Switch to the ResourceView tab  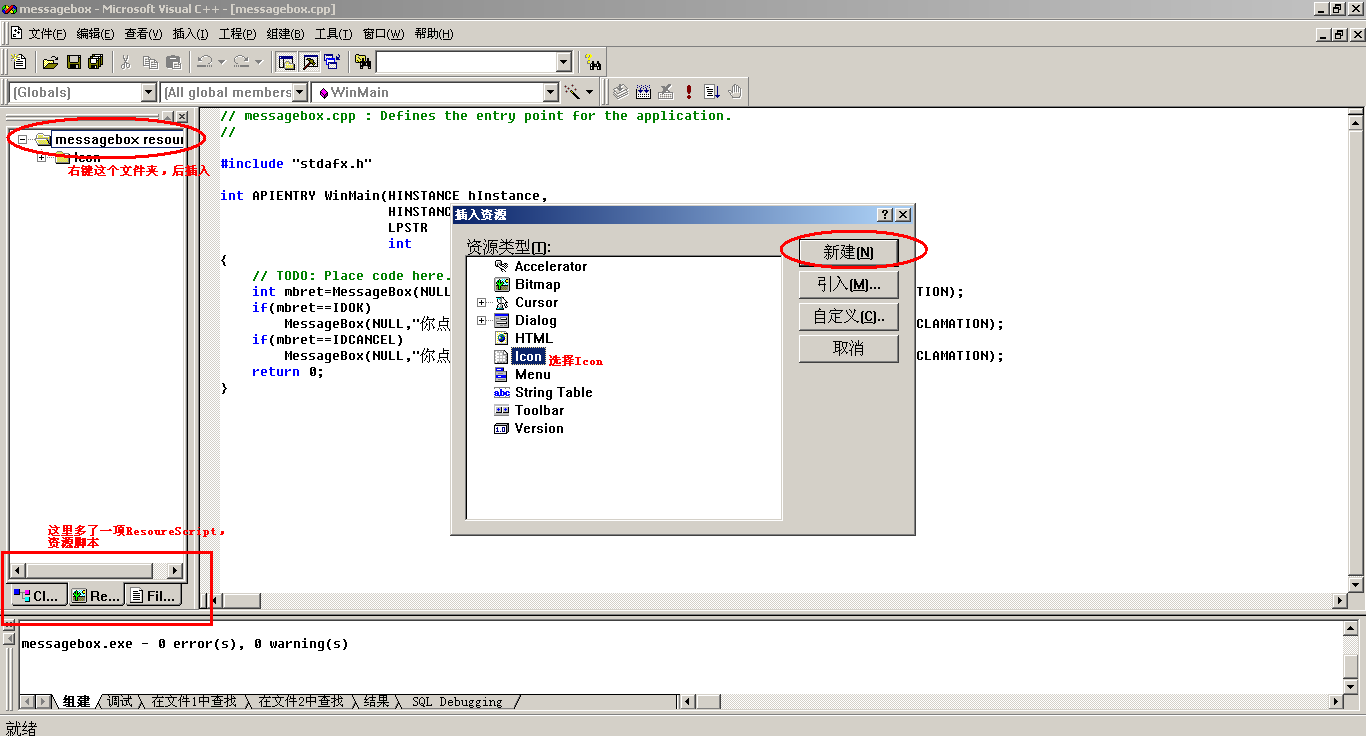click(x=96, y=595)
